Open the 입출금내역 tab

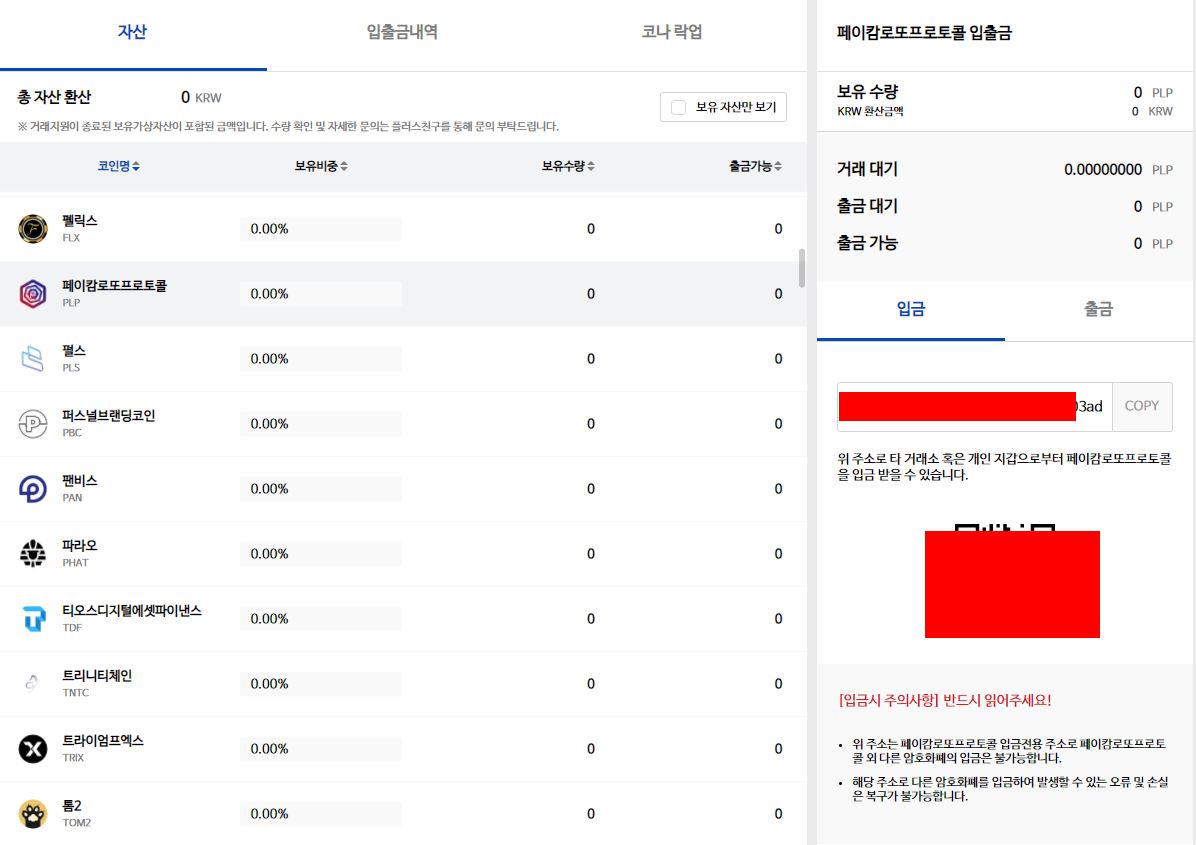[x=402, y=33]
